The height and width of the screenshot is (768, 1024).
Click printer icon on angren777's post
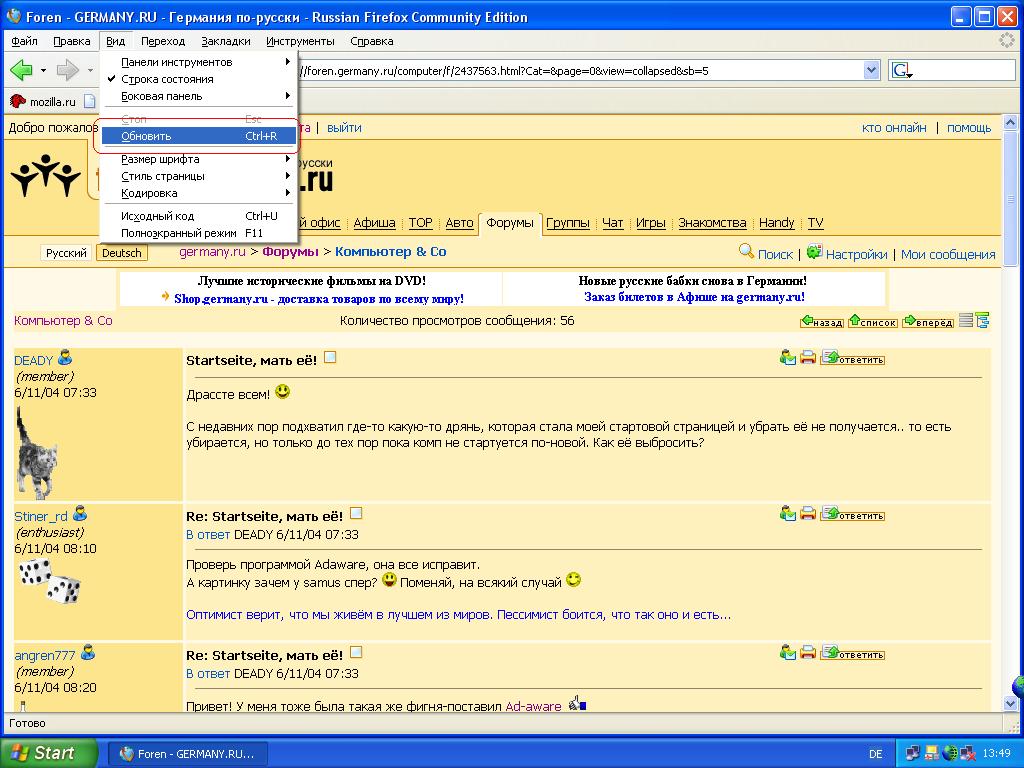click(808, 652)
